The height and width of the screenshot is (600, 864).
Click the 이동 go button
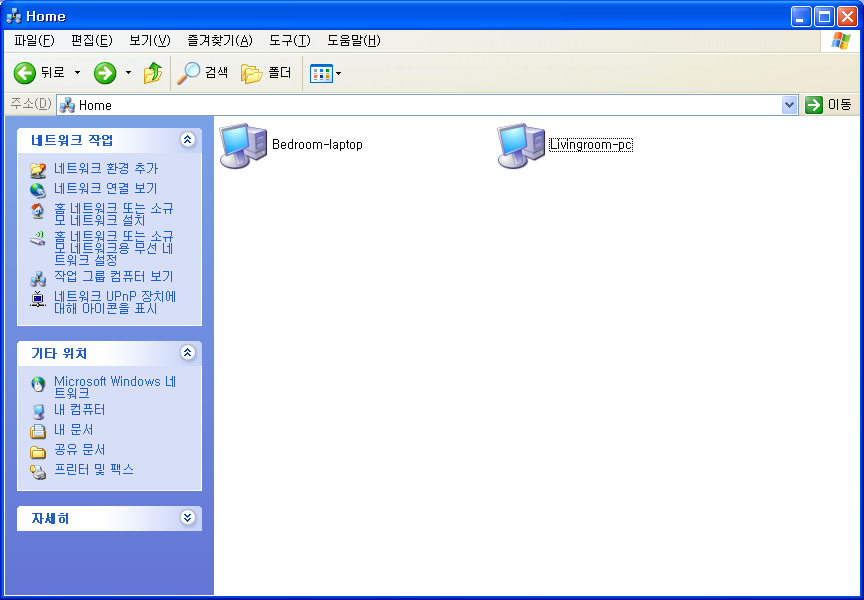(x=829, y=105)
